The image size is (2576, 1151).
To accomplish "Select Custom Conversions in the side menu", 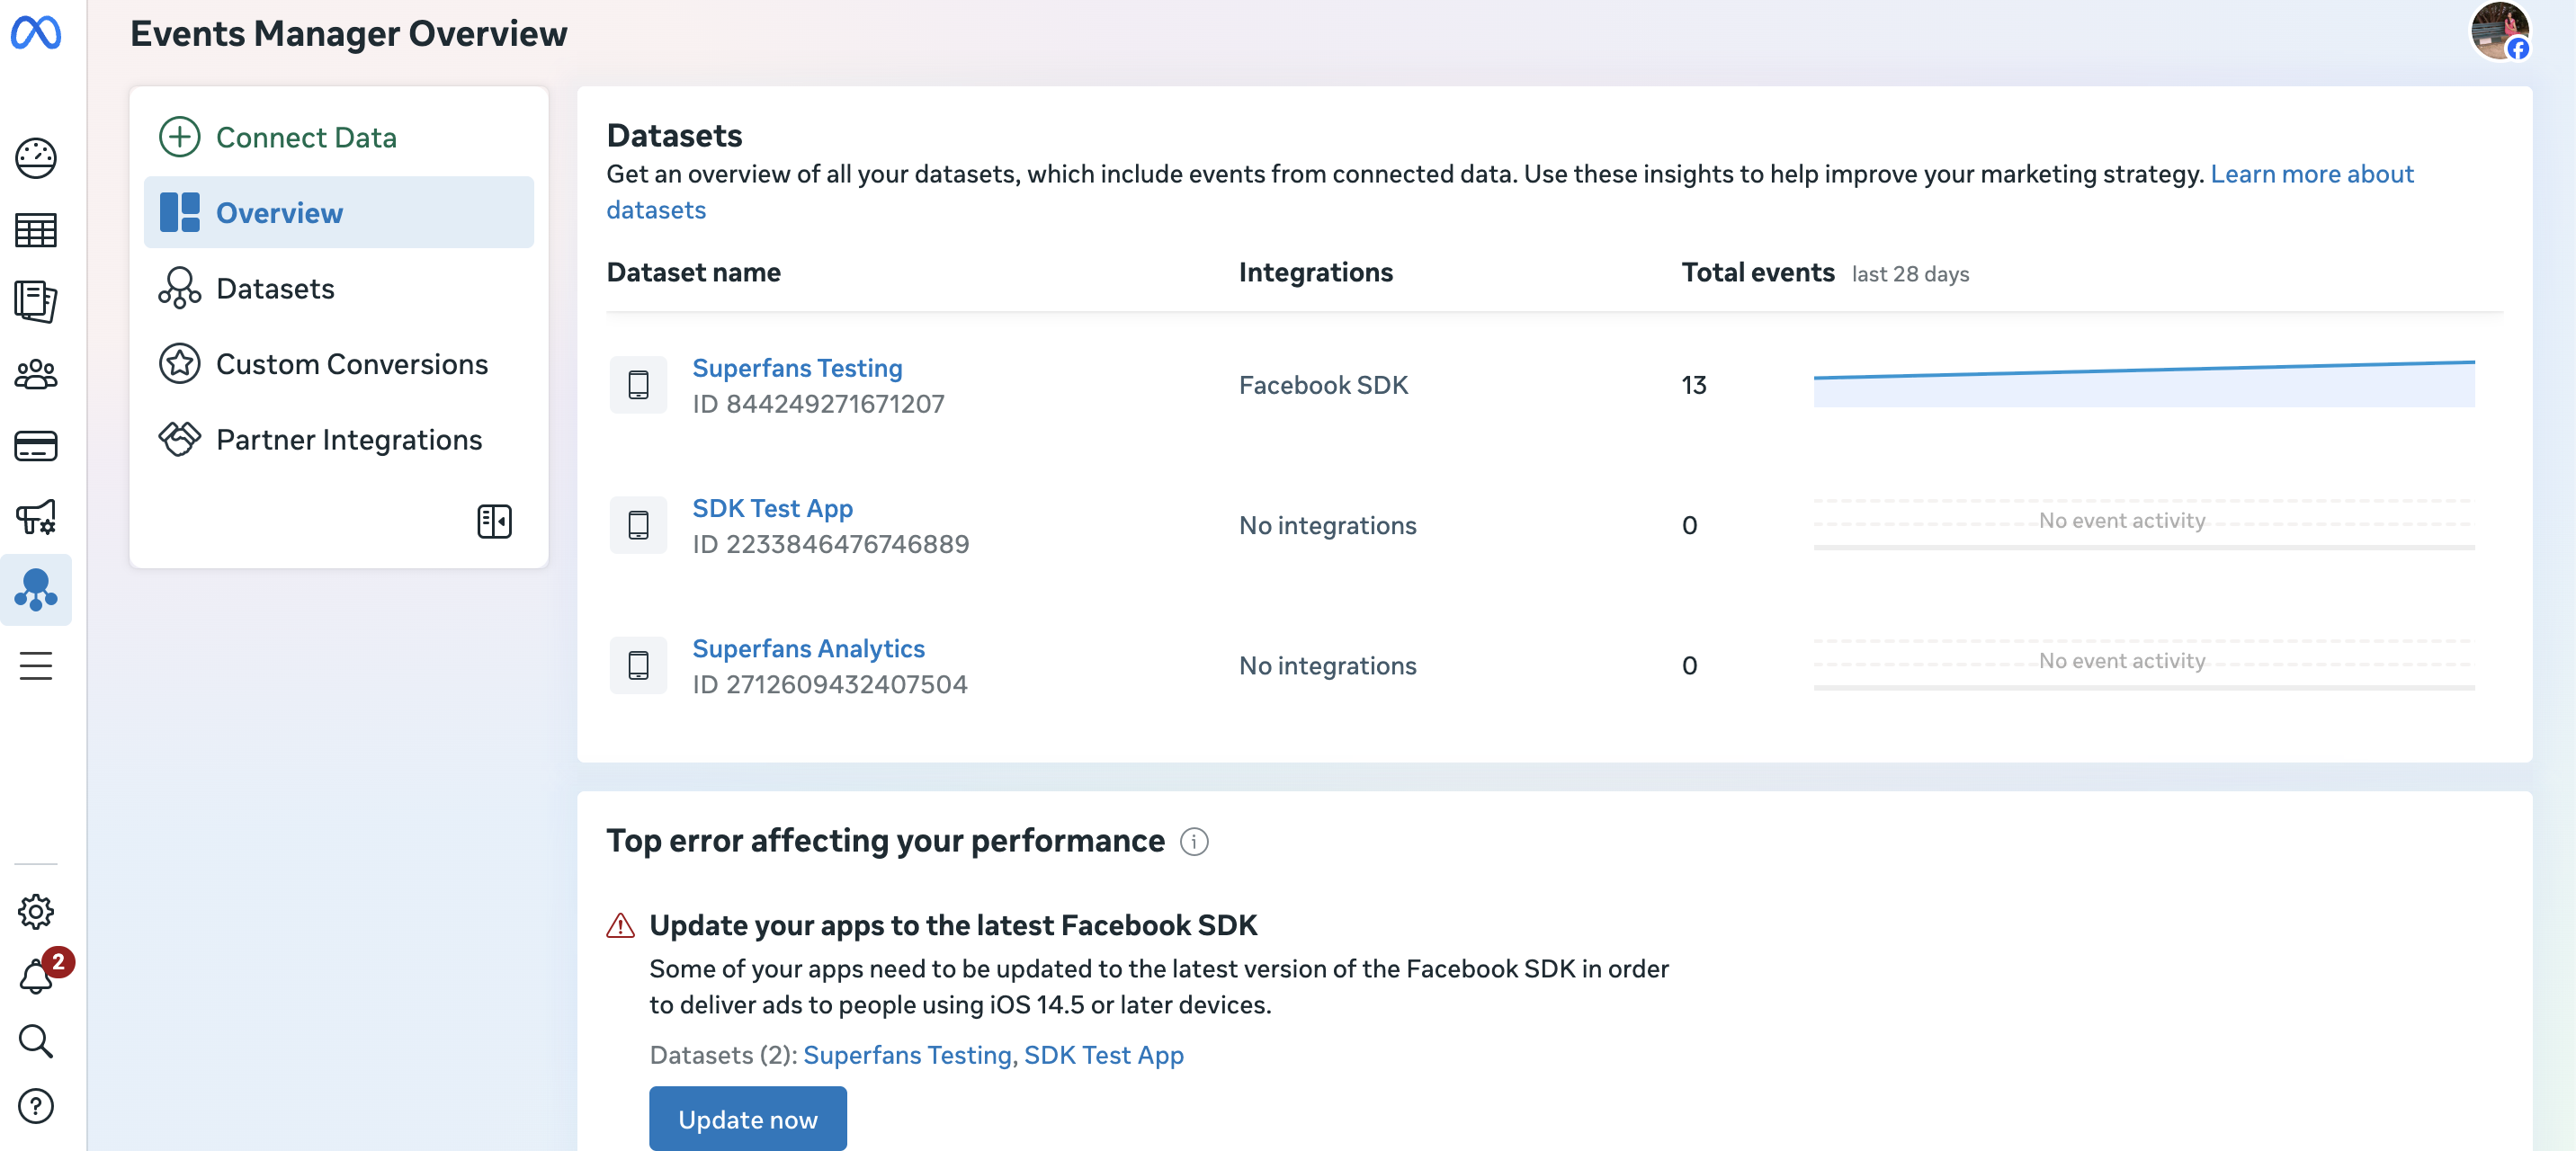I will point(351,364).
